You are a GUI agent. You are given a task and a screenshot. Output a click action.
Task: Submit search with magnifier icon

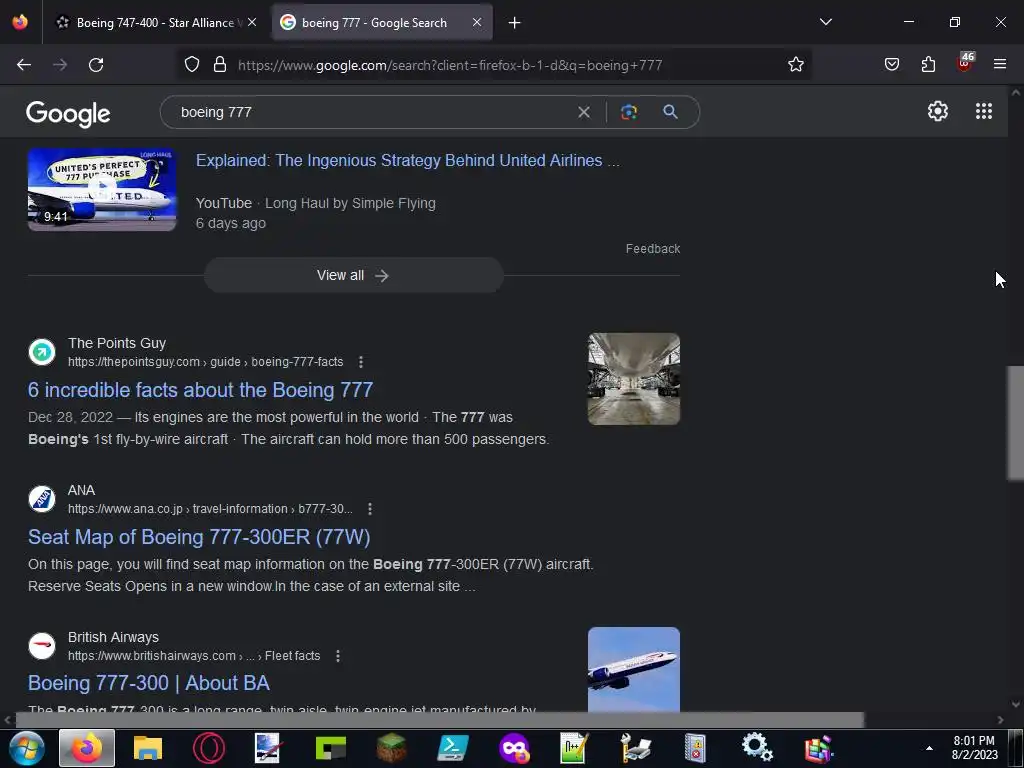click(670, 112)
